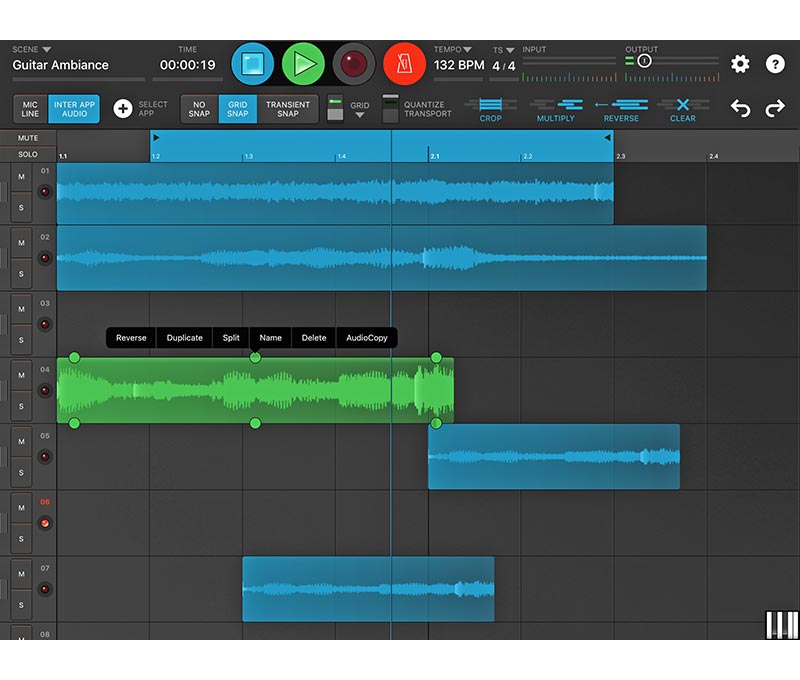
Task: Mute track 04 with M button
Action: point(21,375)
